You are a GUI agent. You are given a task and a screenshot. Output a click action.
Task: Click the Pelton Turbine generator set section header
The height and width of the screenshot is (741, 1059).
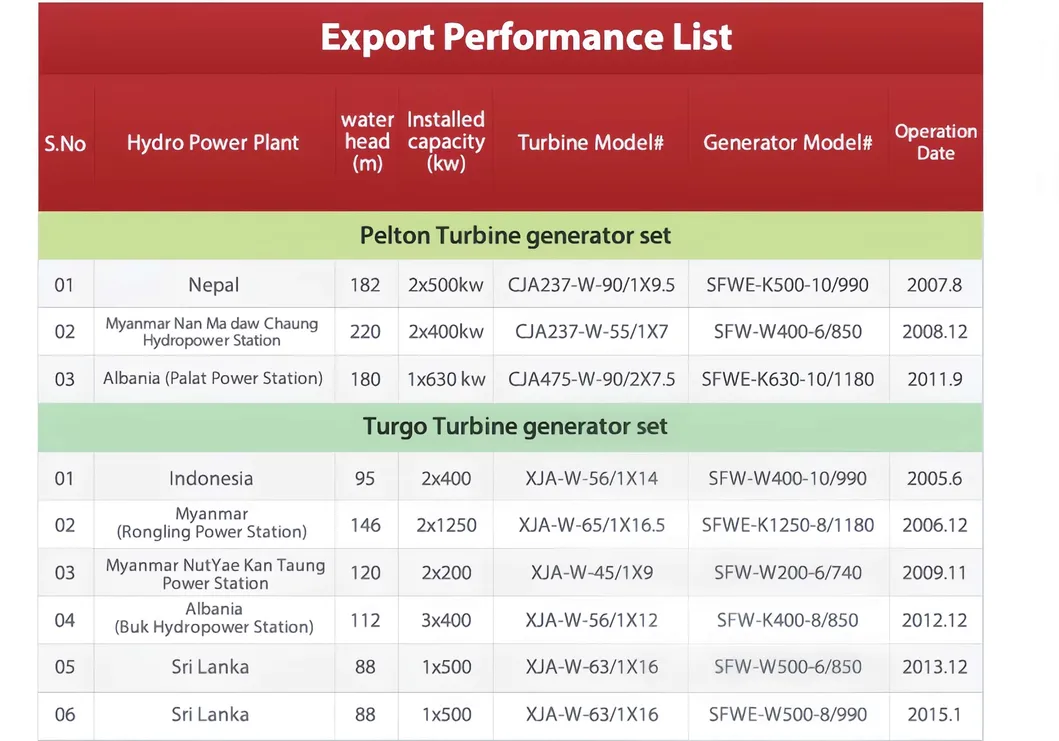click(x=515, y=235)
